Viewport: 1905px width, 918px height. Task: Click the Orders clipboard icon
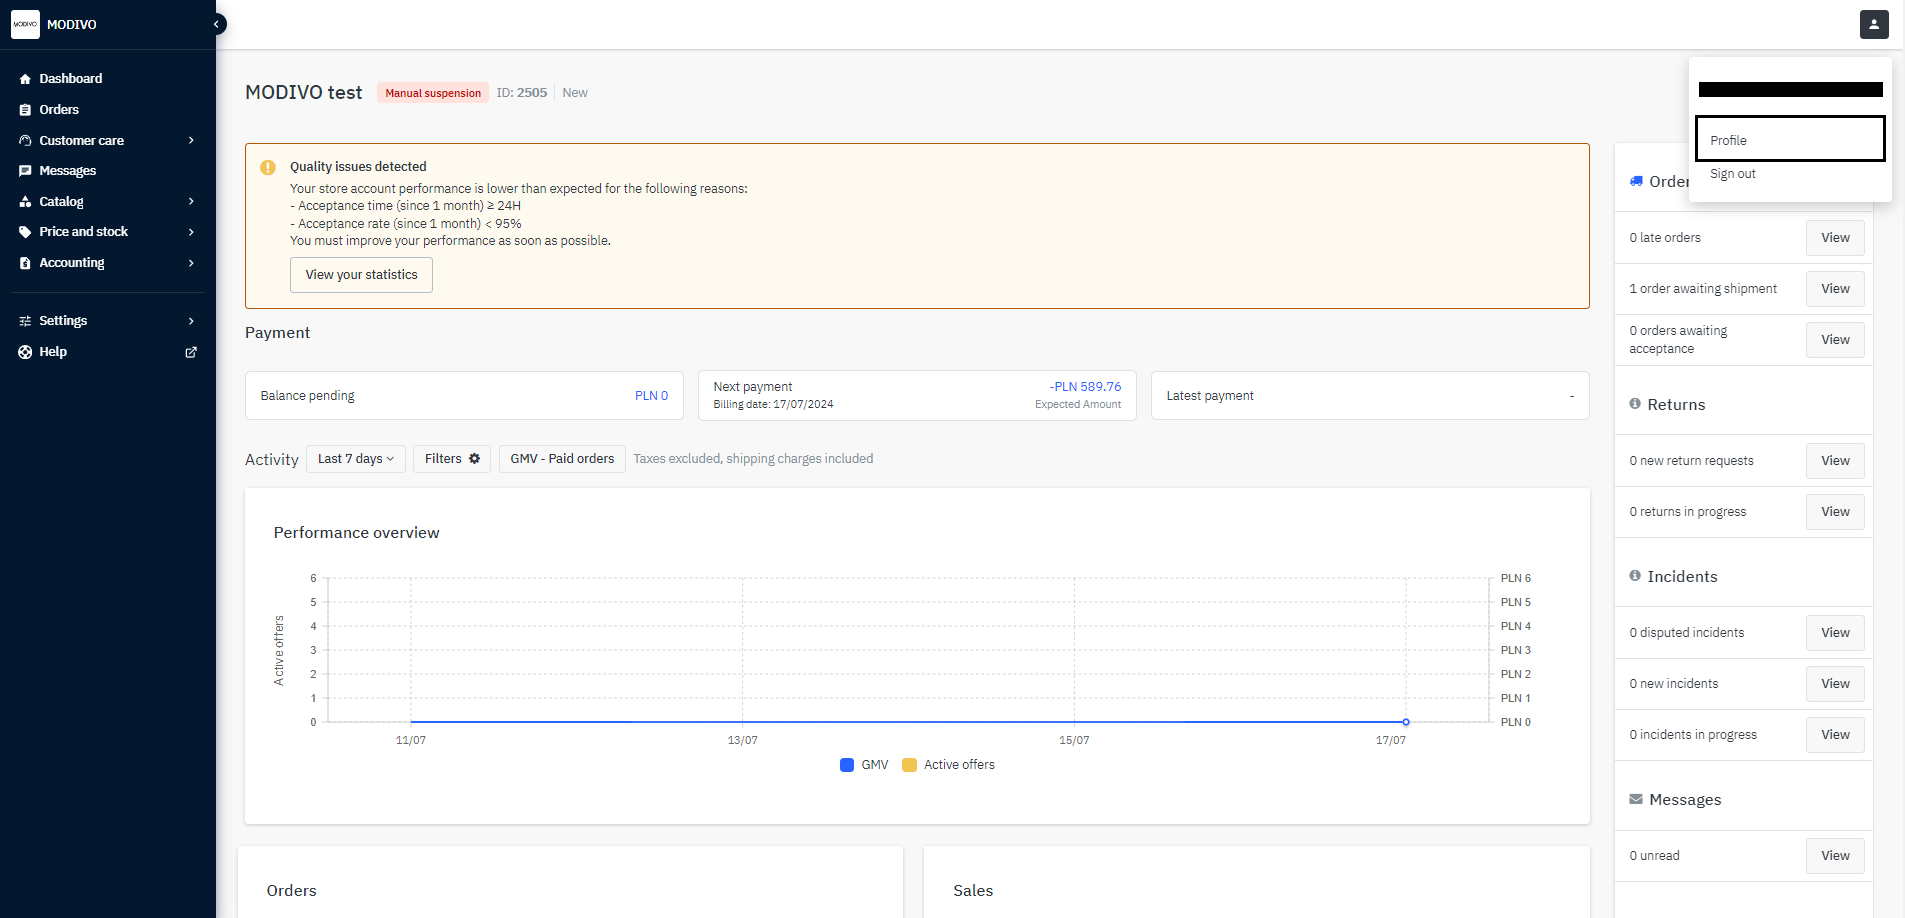[25, 110]
